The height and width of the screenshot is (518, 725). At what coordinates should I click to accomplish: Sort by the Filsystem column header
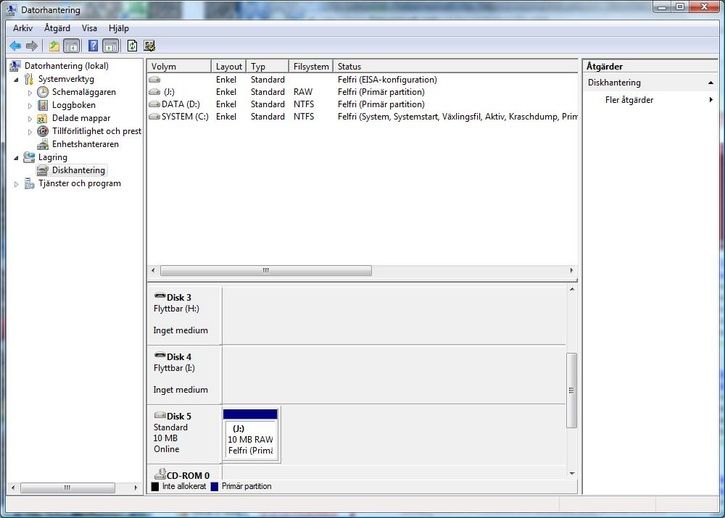pos(311,66)
